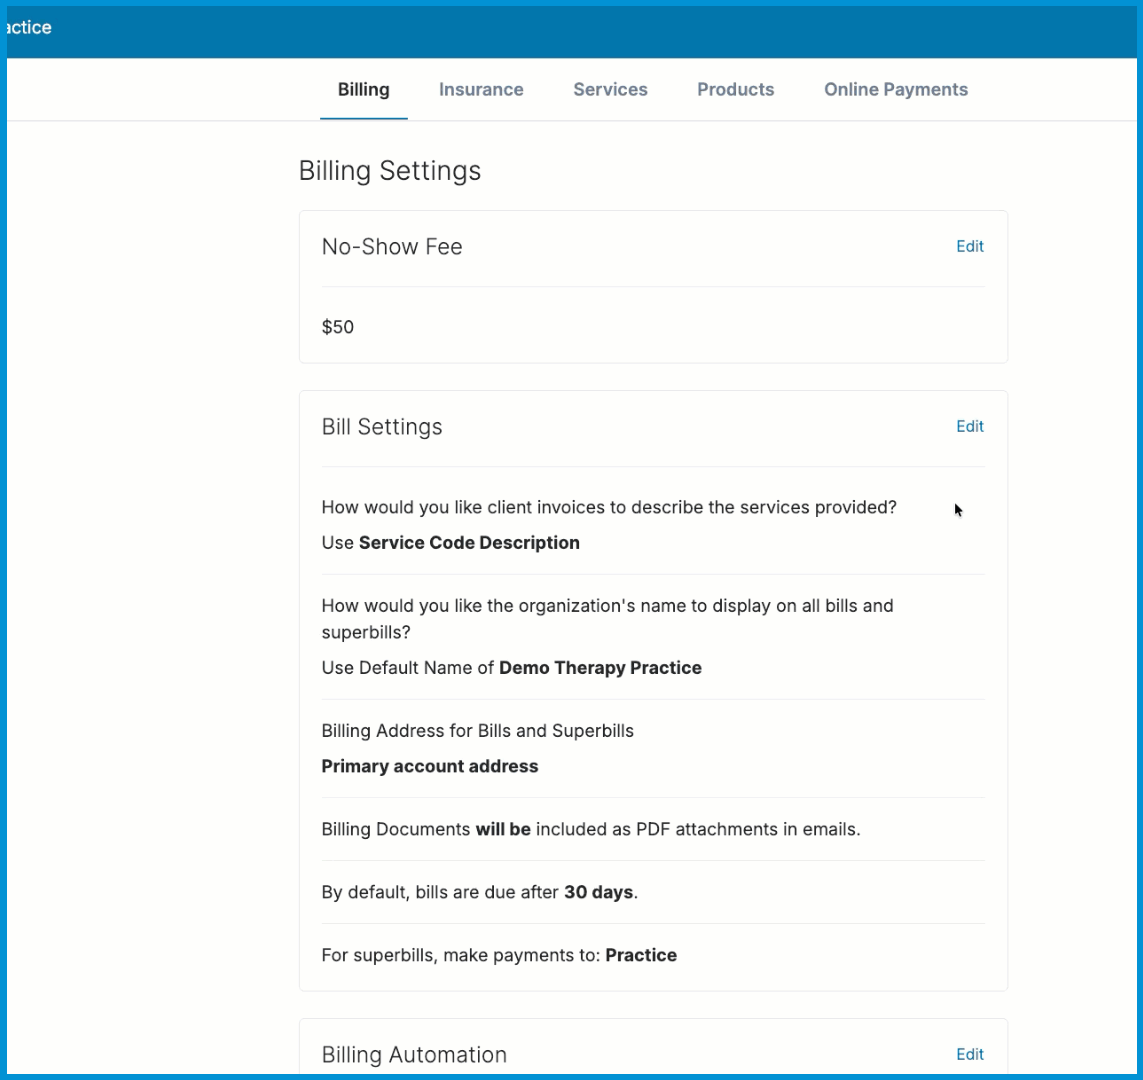Click superbills payments to Practice line
Viewport: 1143px width, 1080px height.
click(499, 955)
